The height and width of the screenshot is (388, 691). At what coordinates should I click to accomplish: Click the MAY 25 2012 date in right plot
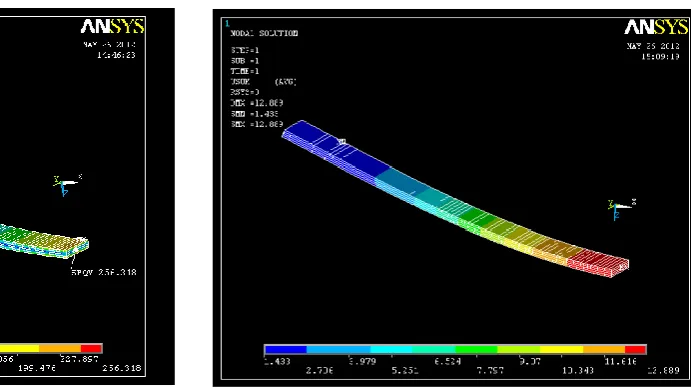pos(653,46)
